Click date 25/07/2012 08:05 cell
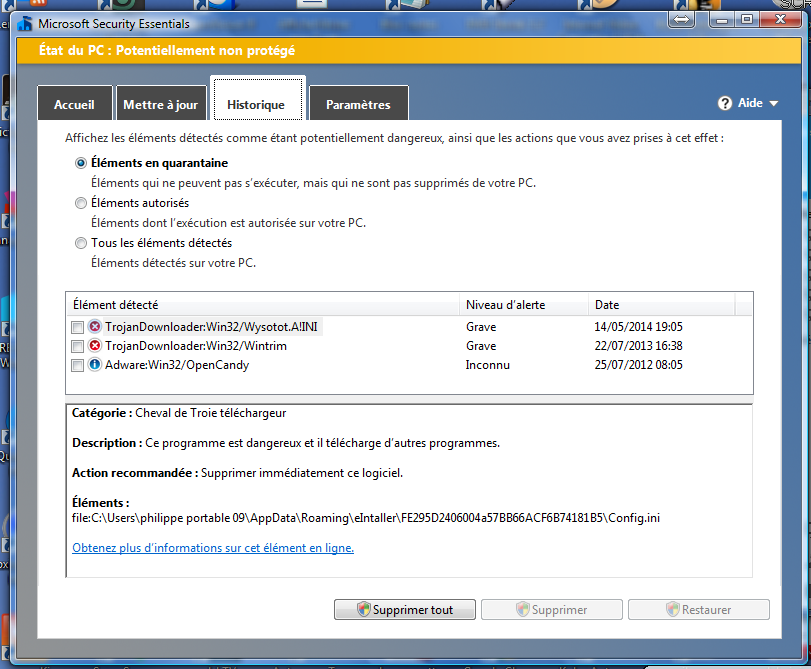The width and height of the screenshot is (811, 669). pyautogui.click(x=638, y=365)
